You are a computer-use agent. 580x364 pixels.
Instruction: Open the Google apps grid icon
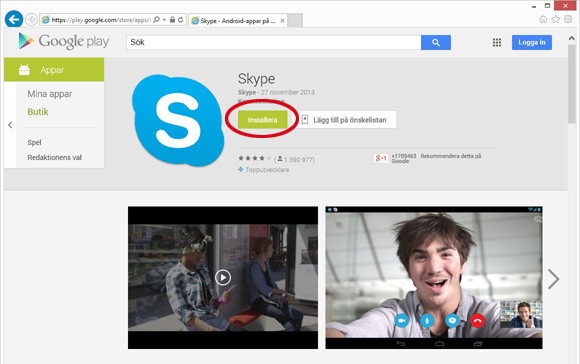(497, 43)
